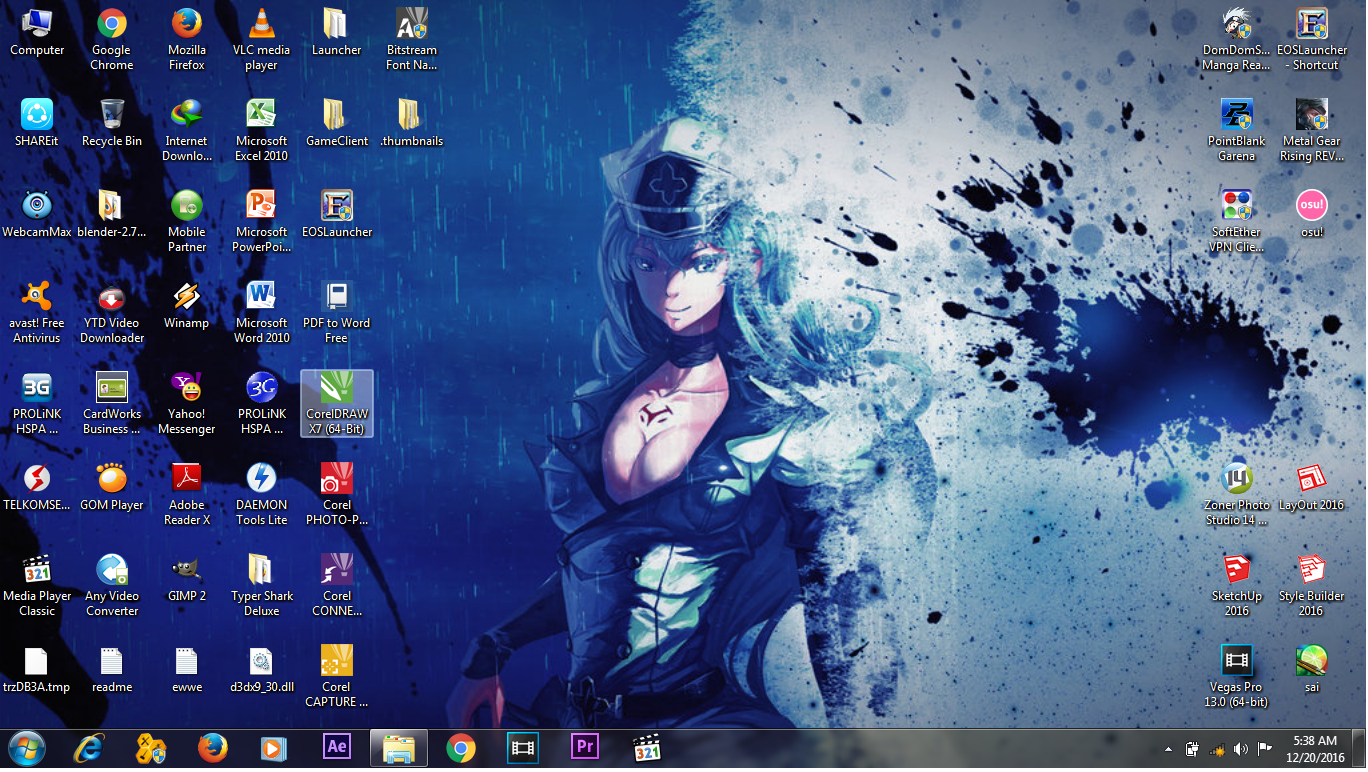Select Bitstream Font Navigator shortcut
The width and height of the screenshot is (1368, 772).
(411, 40)
